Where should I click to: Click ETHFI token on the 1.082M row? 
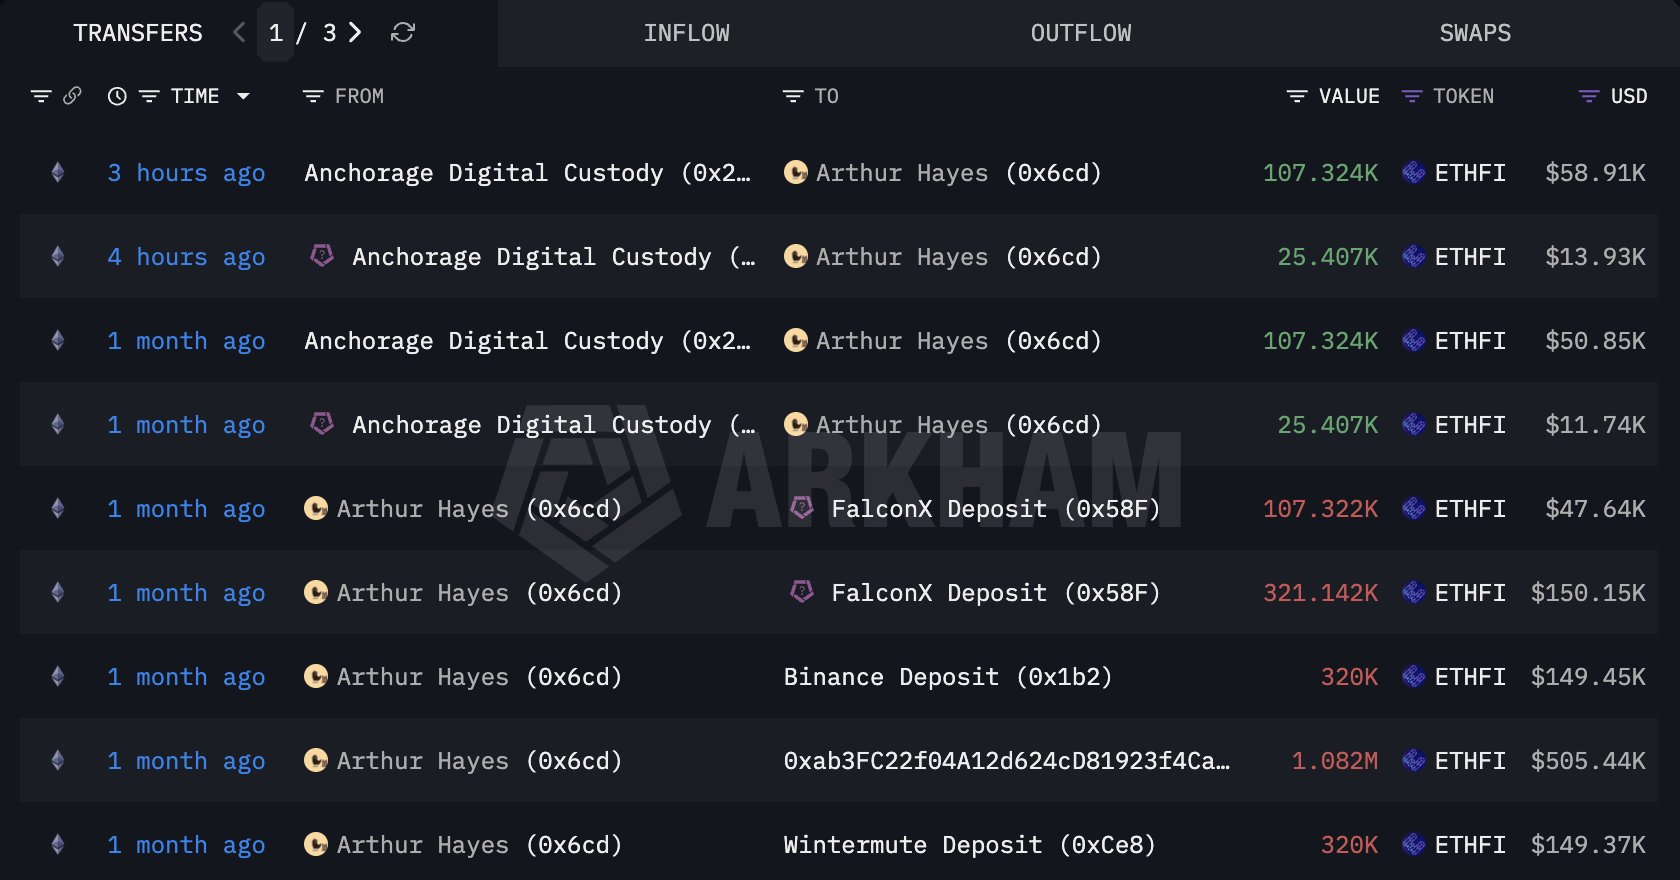[x=1469, y=761]
